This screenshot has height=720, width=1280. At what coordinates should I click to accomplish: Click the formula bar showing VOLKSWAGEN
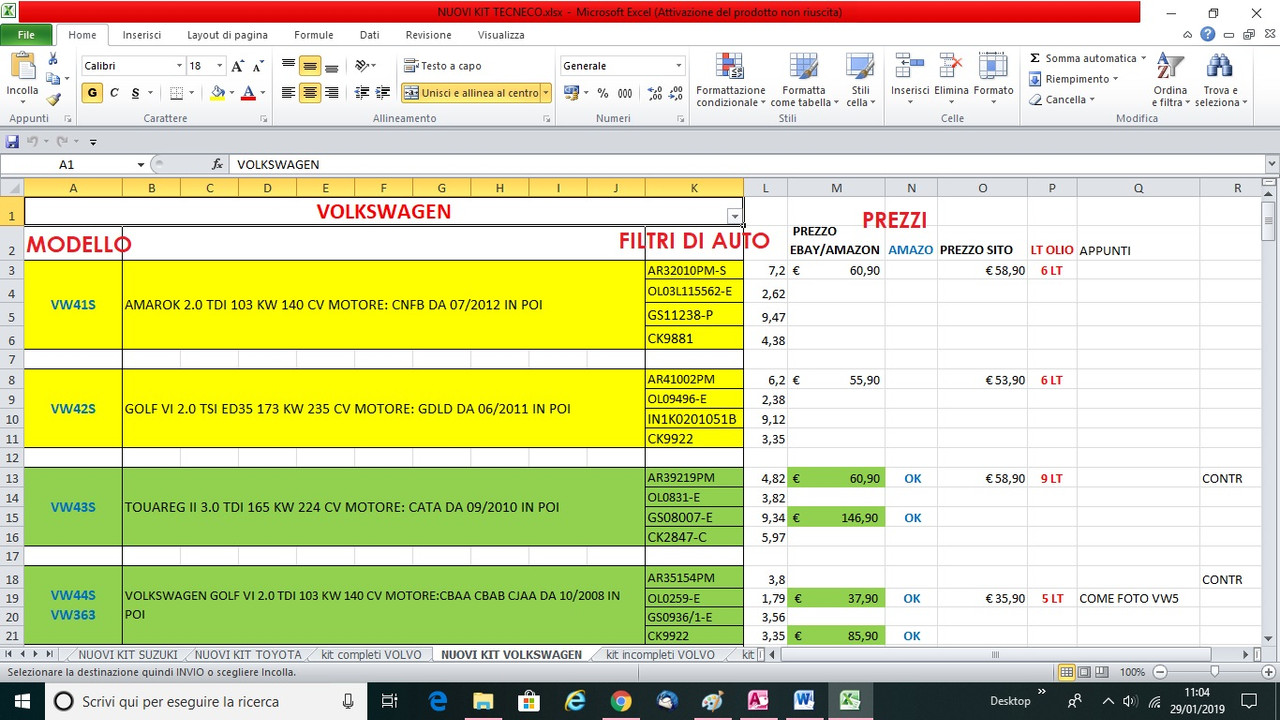pyautogui.click(x=746, y=164)
